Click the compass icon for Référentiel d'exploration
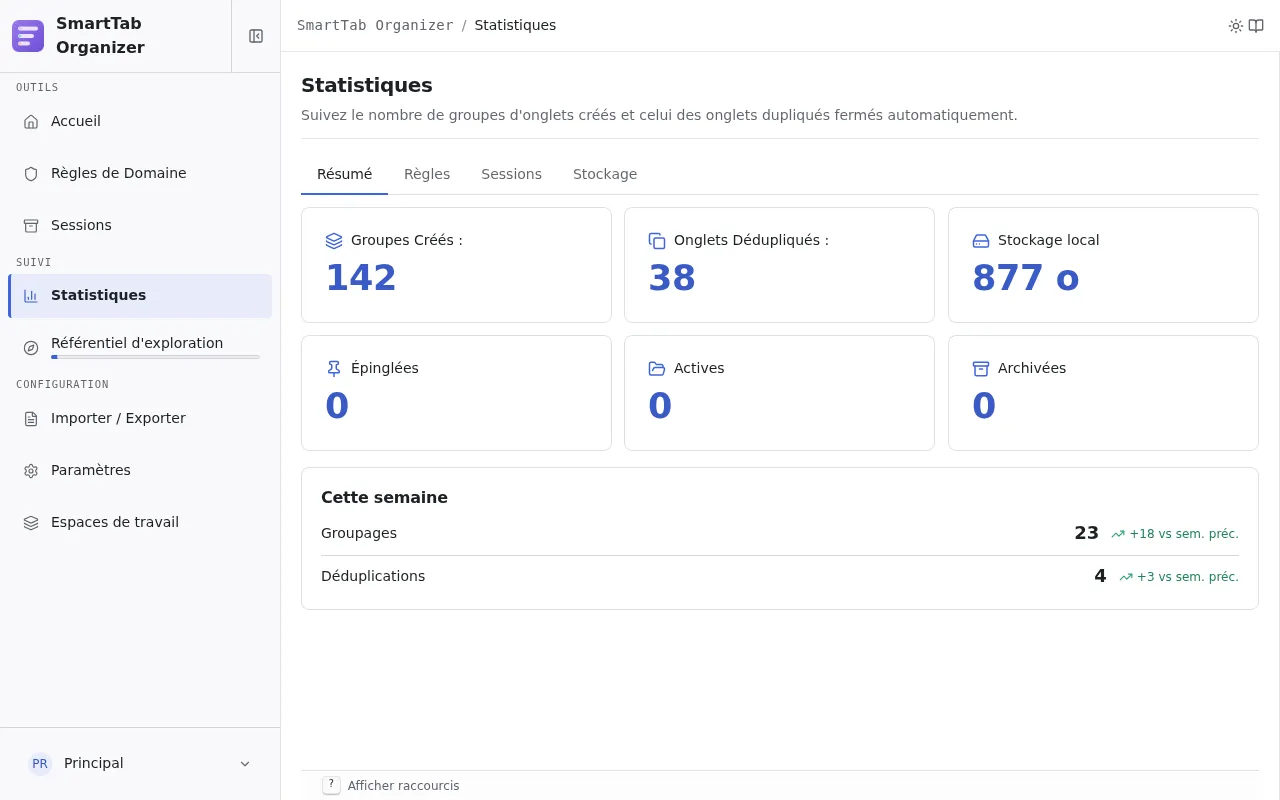1280x800 pixels. point(31,348)
